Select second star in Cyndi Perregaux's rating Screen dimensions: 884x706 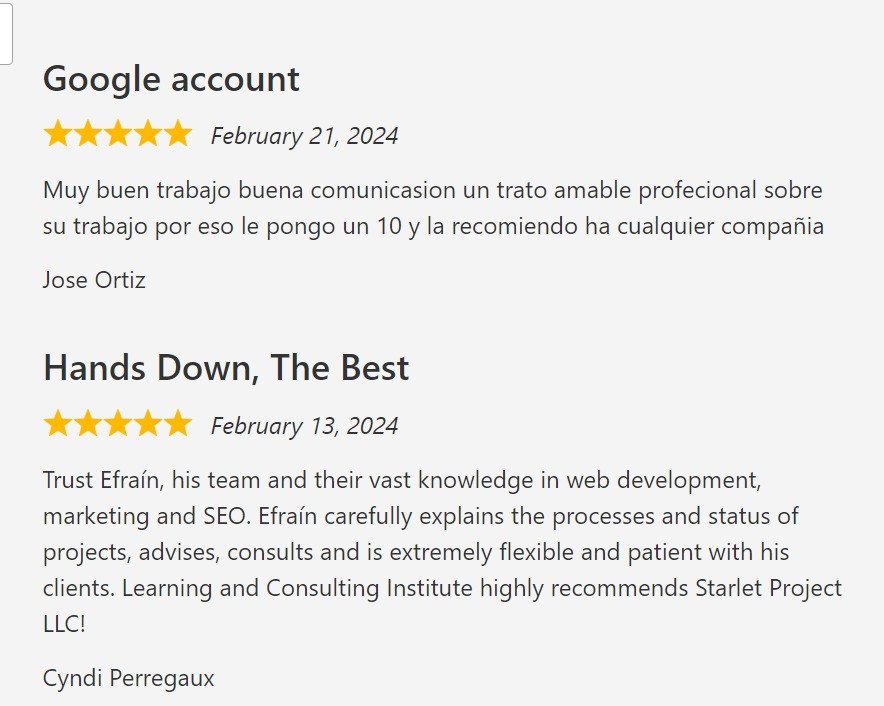(x=88, y=424)
